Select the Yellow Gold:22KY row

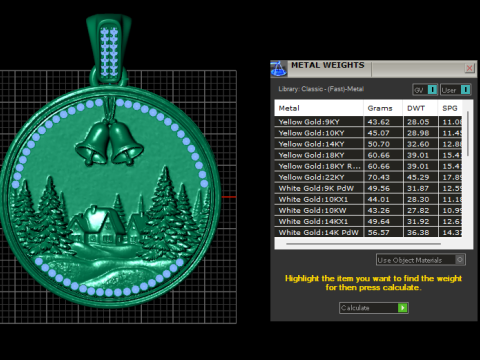(368, 177)
